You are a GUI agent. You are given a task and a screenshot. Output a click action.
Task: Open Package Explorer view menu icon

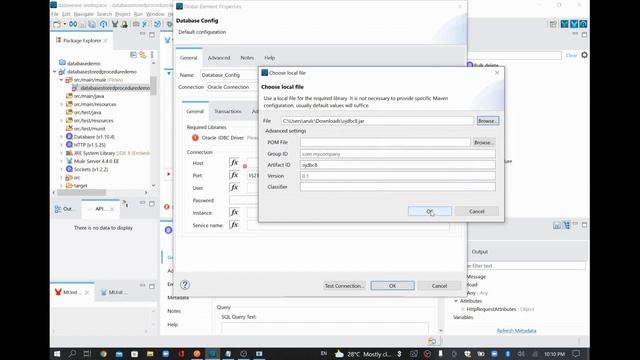152,55
